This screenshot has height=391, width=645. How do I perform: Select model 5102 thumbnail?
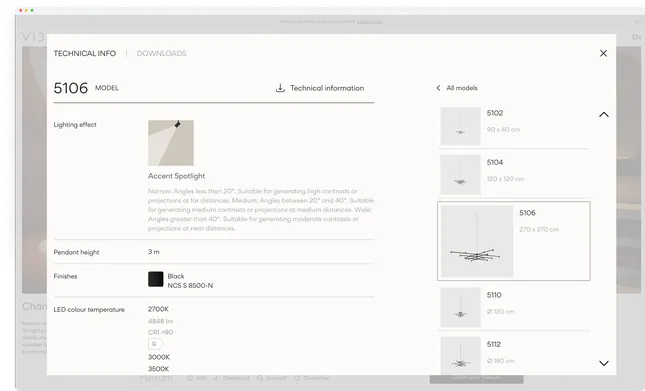click(460, 126)
